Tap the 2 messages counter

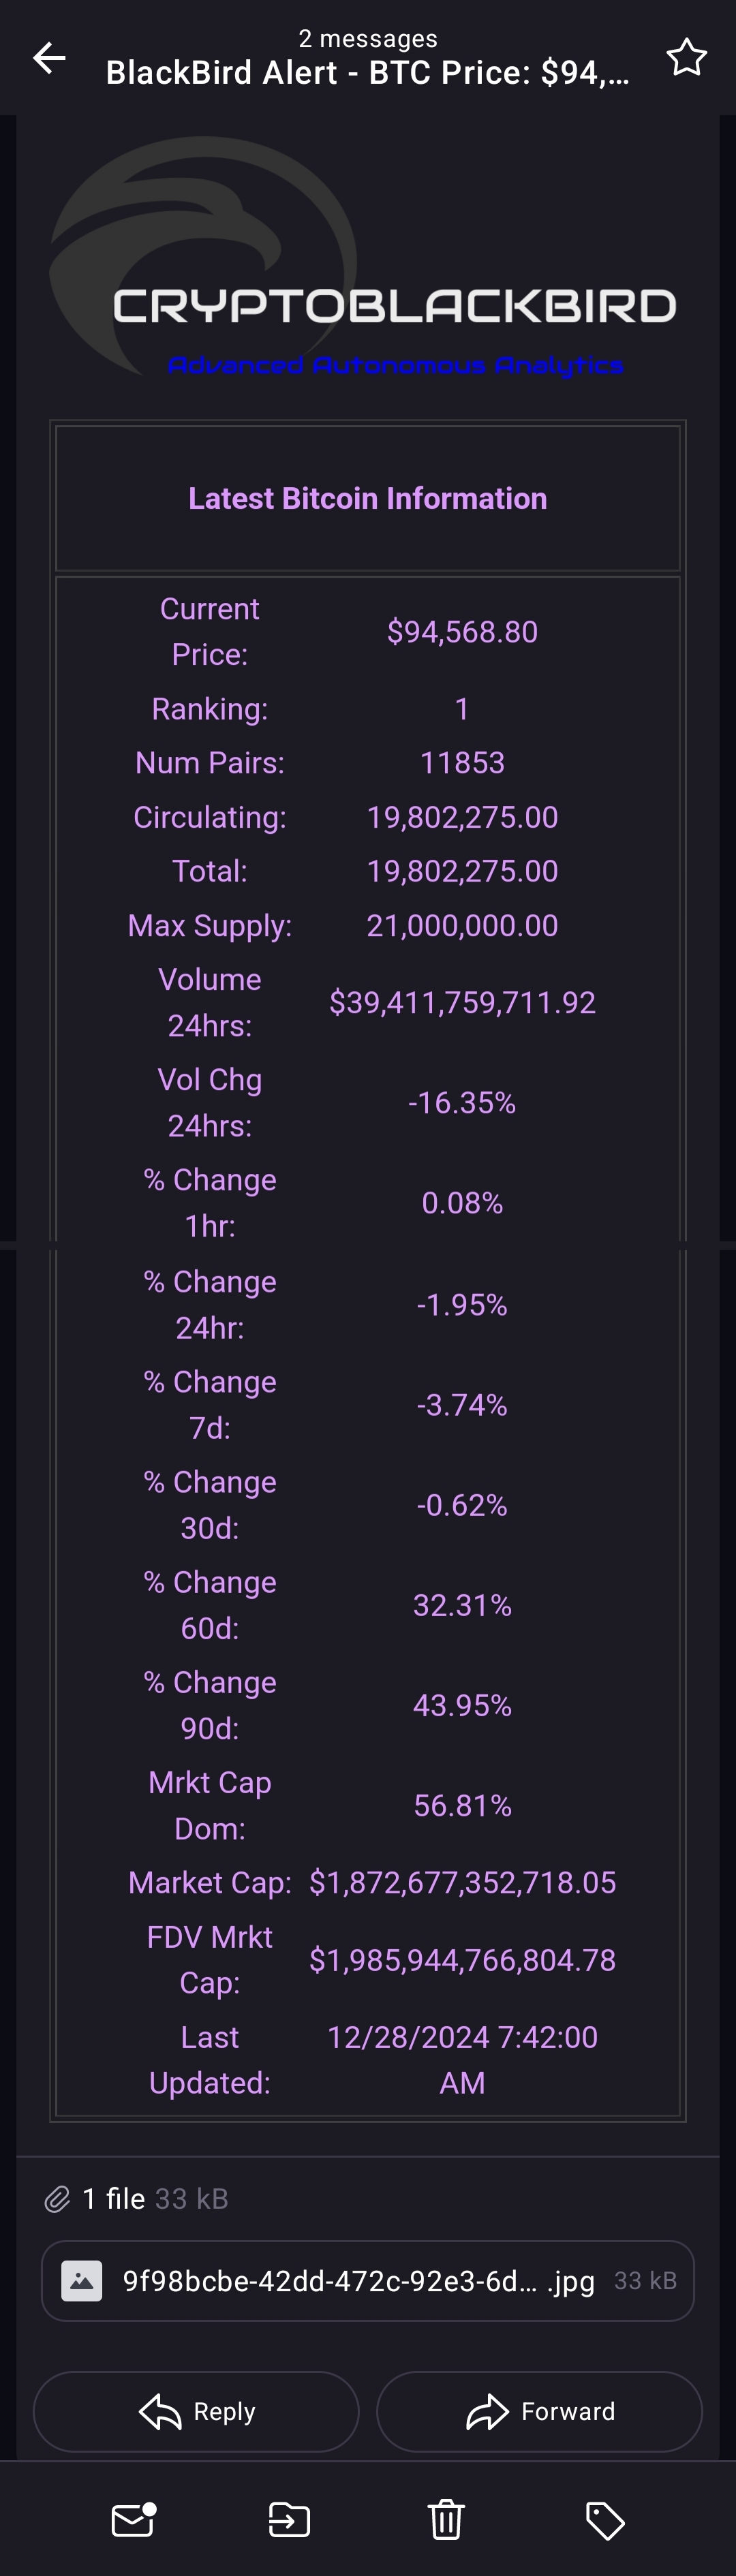tap(368, 38)
